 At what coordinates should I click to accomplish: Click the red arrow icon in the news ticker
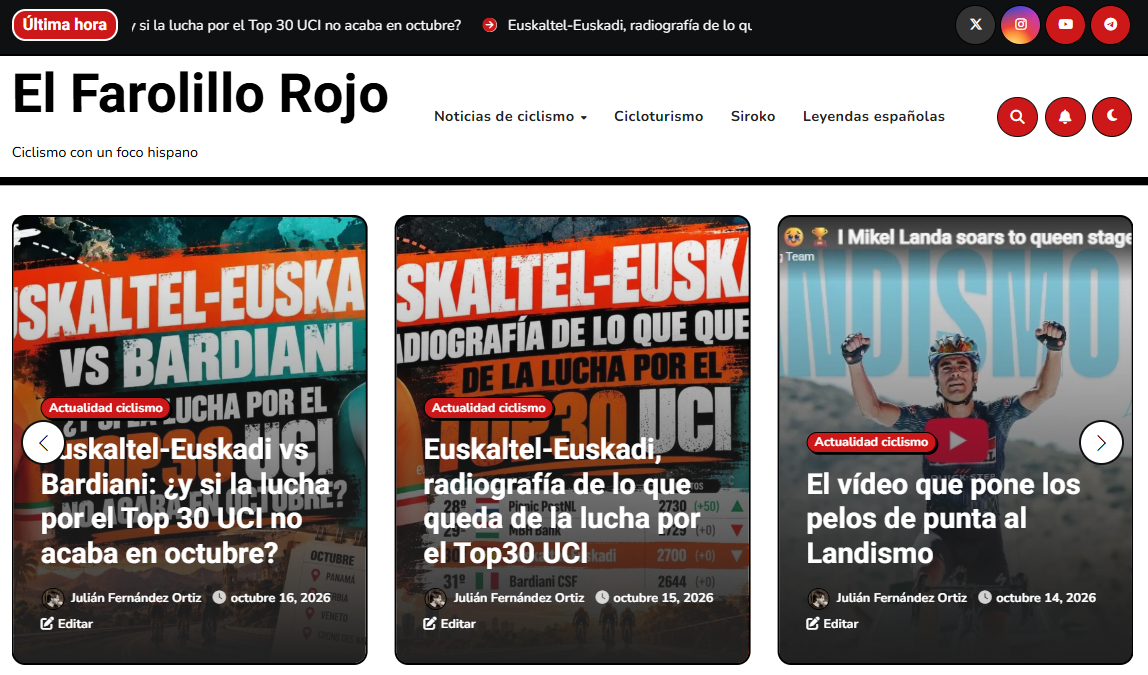click(x=490, y=25)
